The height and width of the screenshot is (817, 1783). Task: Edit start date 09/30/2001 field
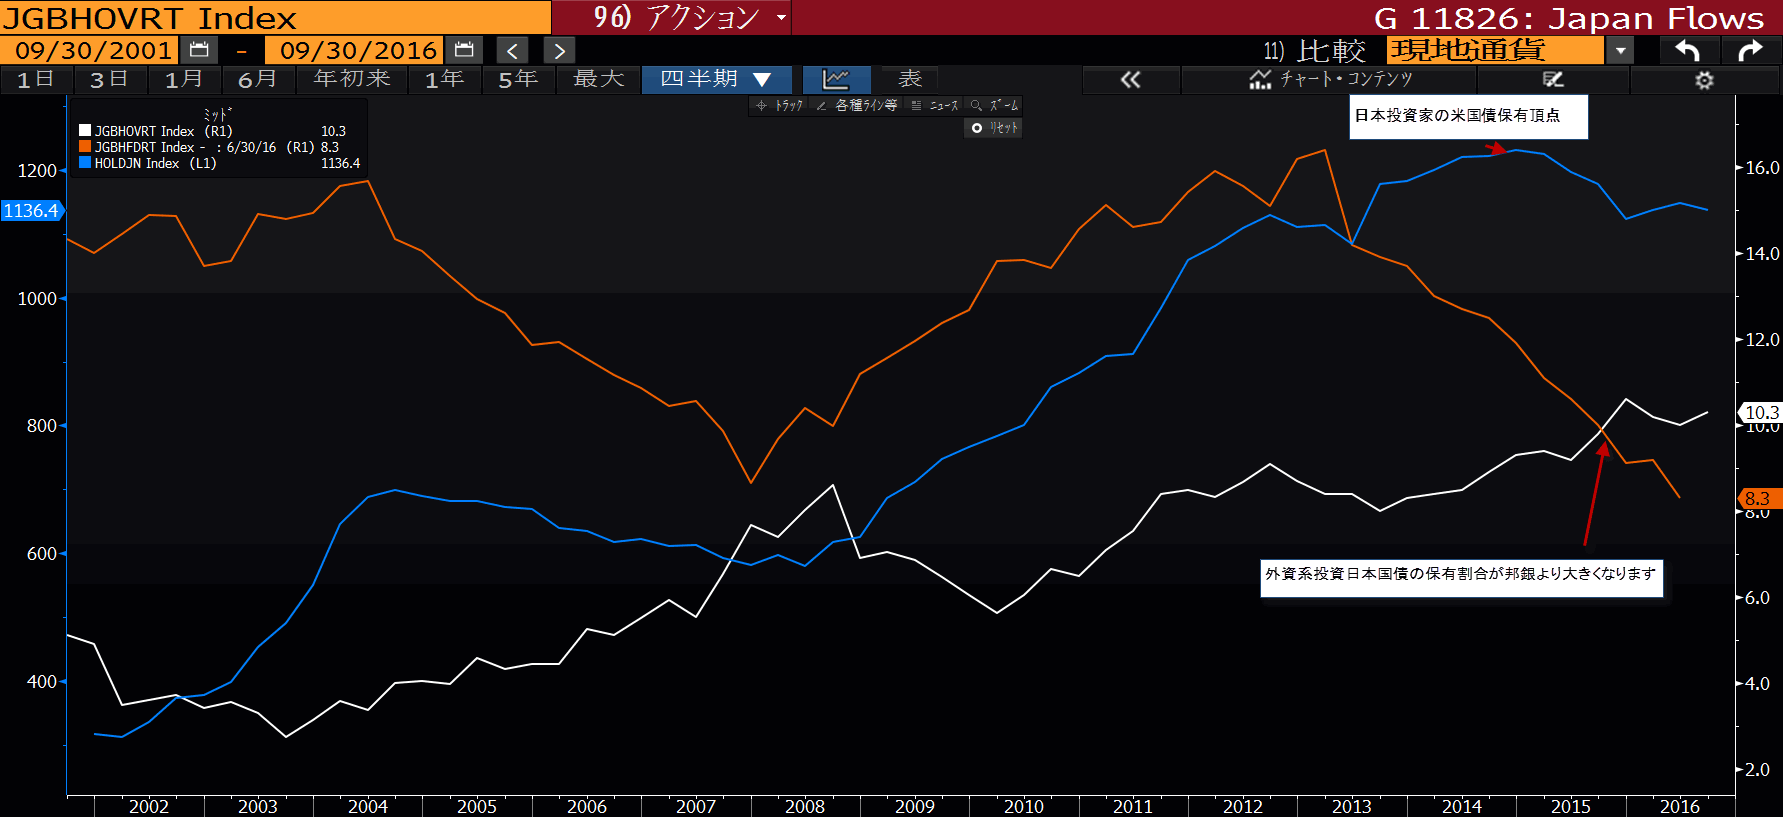[x=90, y=50]
